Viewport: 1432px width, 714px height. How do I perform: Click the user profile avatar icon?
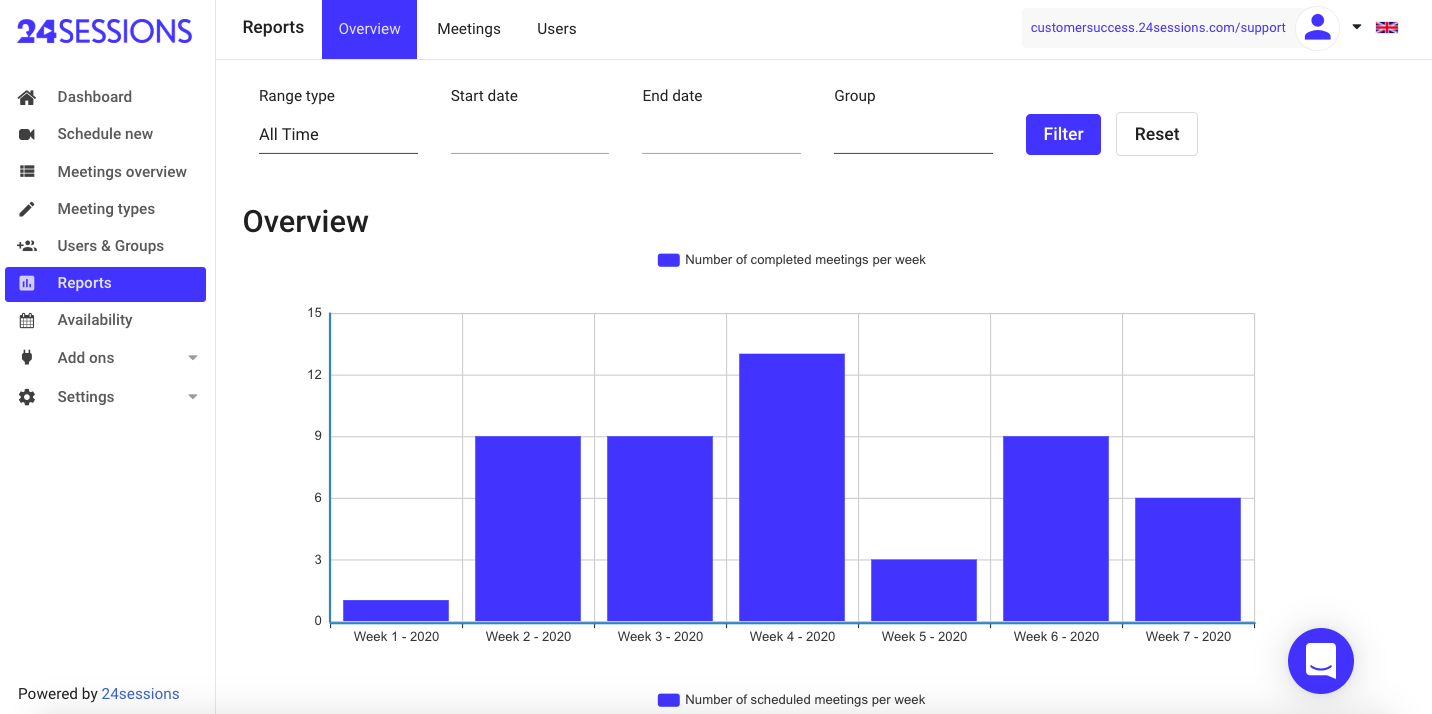point(1317,28)
